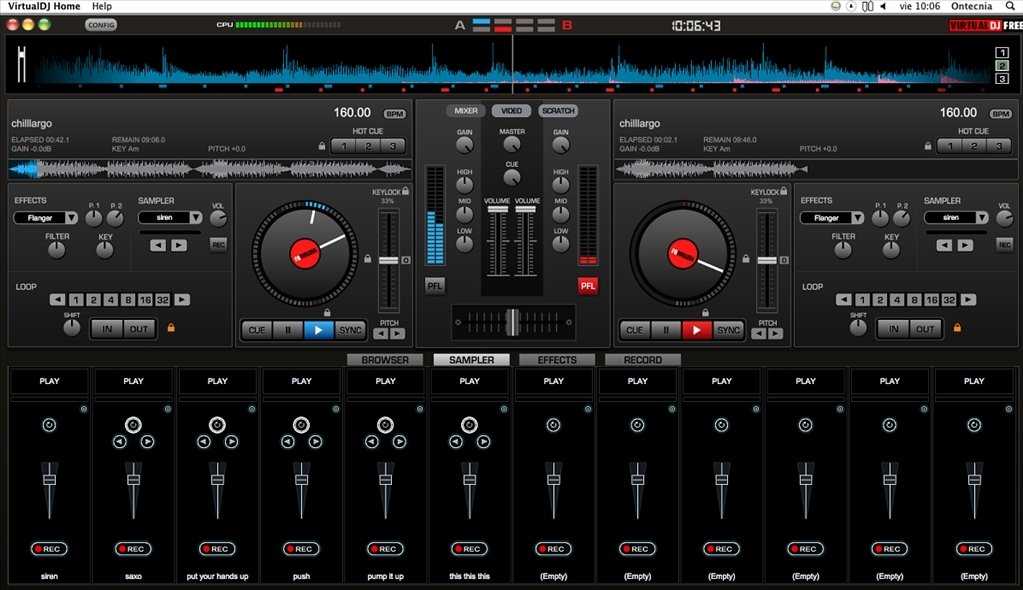Set left deck loop length to 4
The height and width of the screenshot is (590, 1023).
pyautogui.click(x=110, y=300)
